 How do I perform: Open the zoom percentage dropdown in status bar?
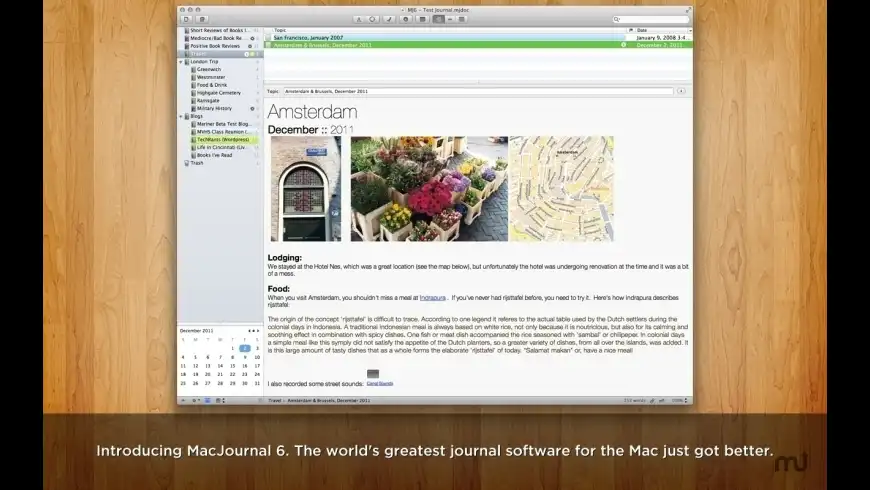pyautogui.click(x=680, y=400)
